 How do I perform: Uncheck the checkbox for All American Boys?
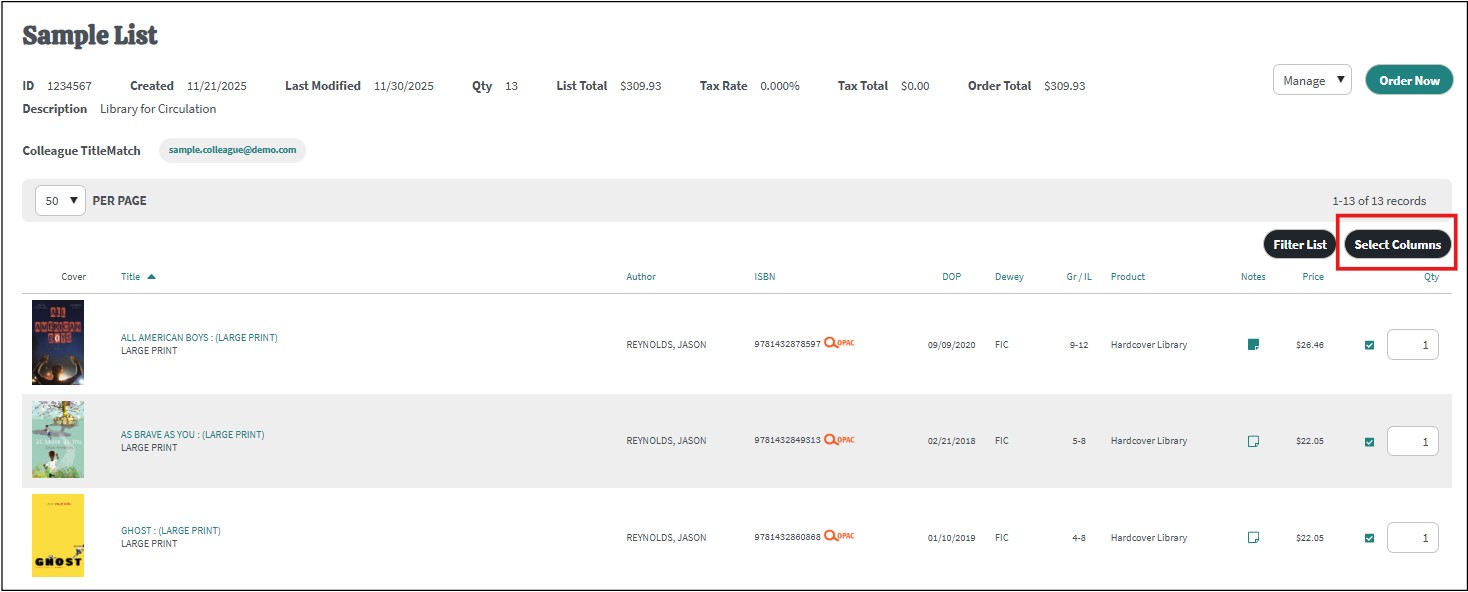point(1369,345)
